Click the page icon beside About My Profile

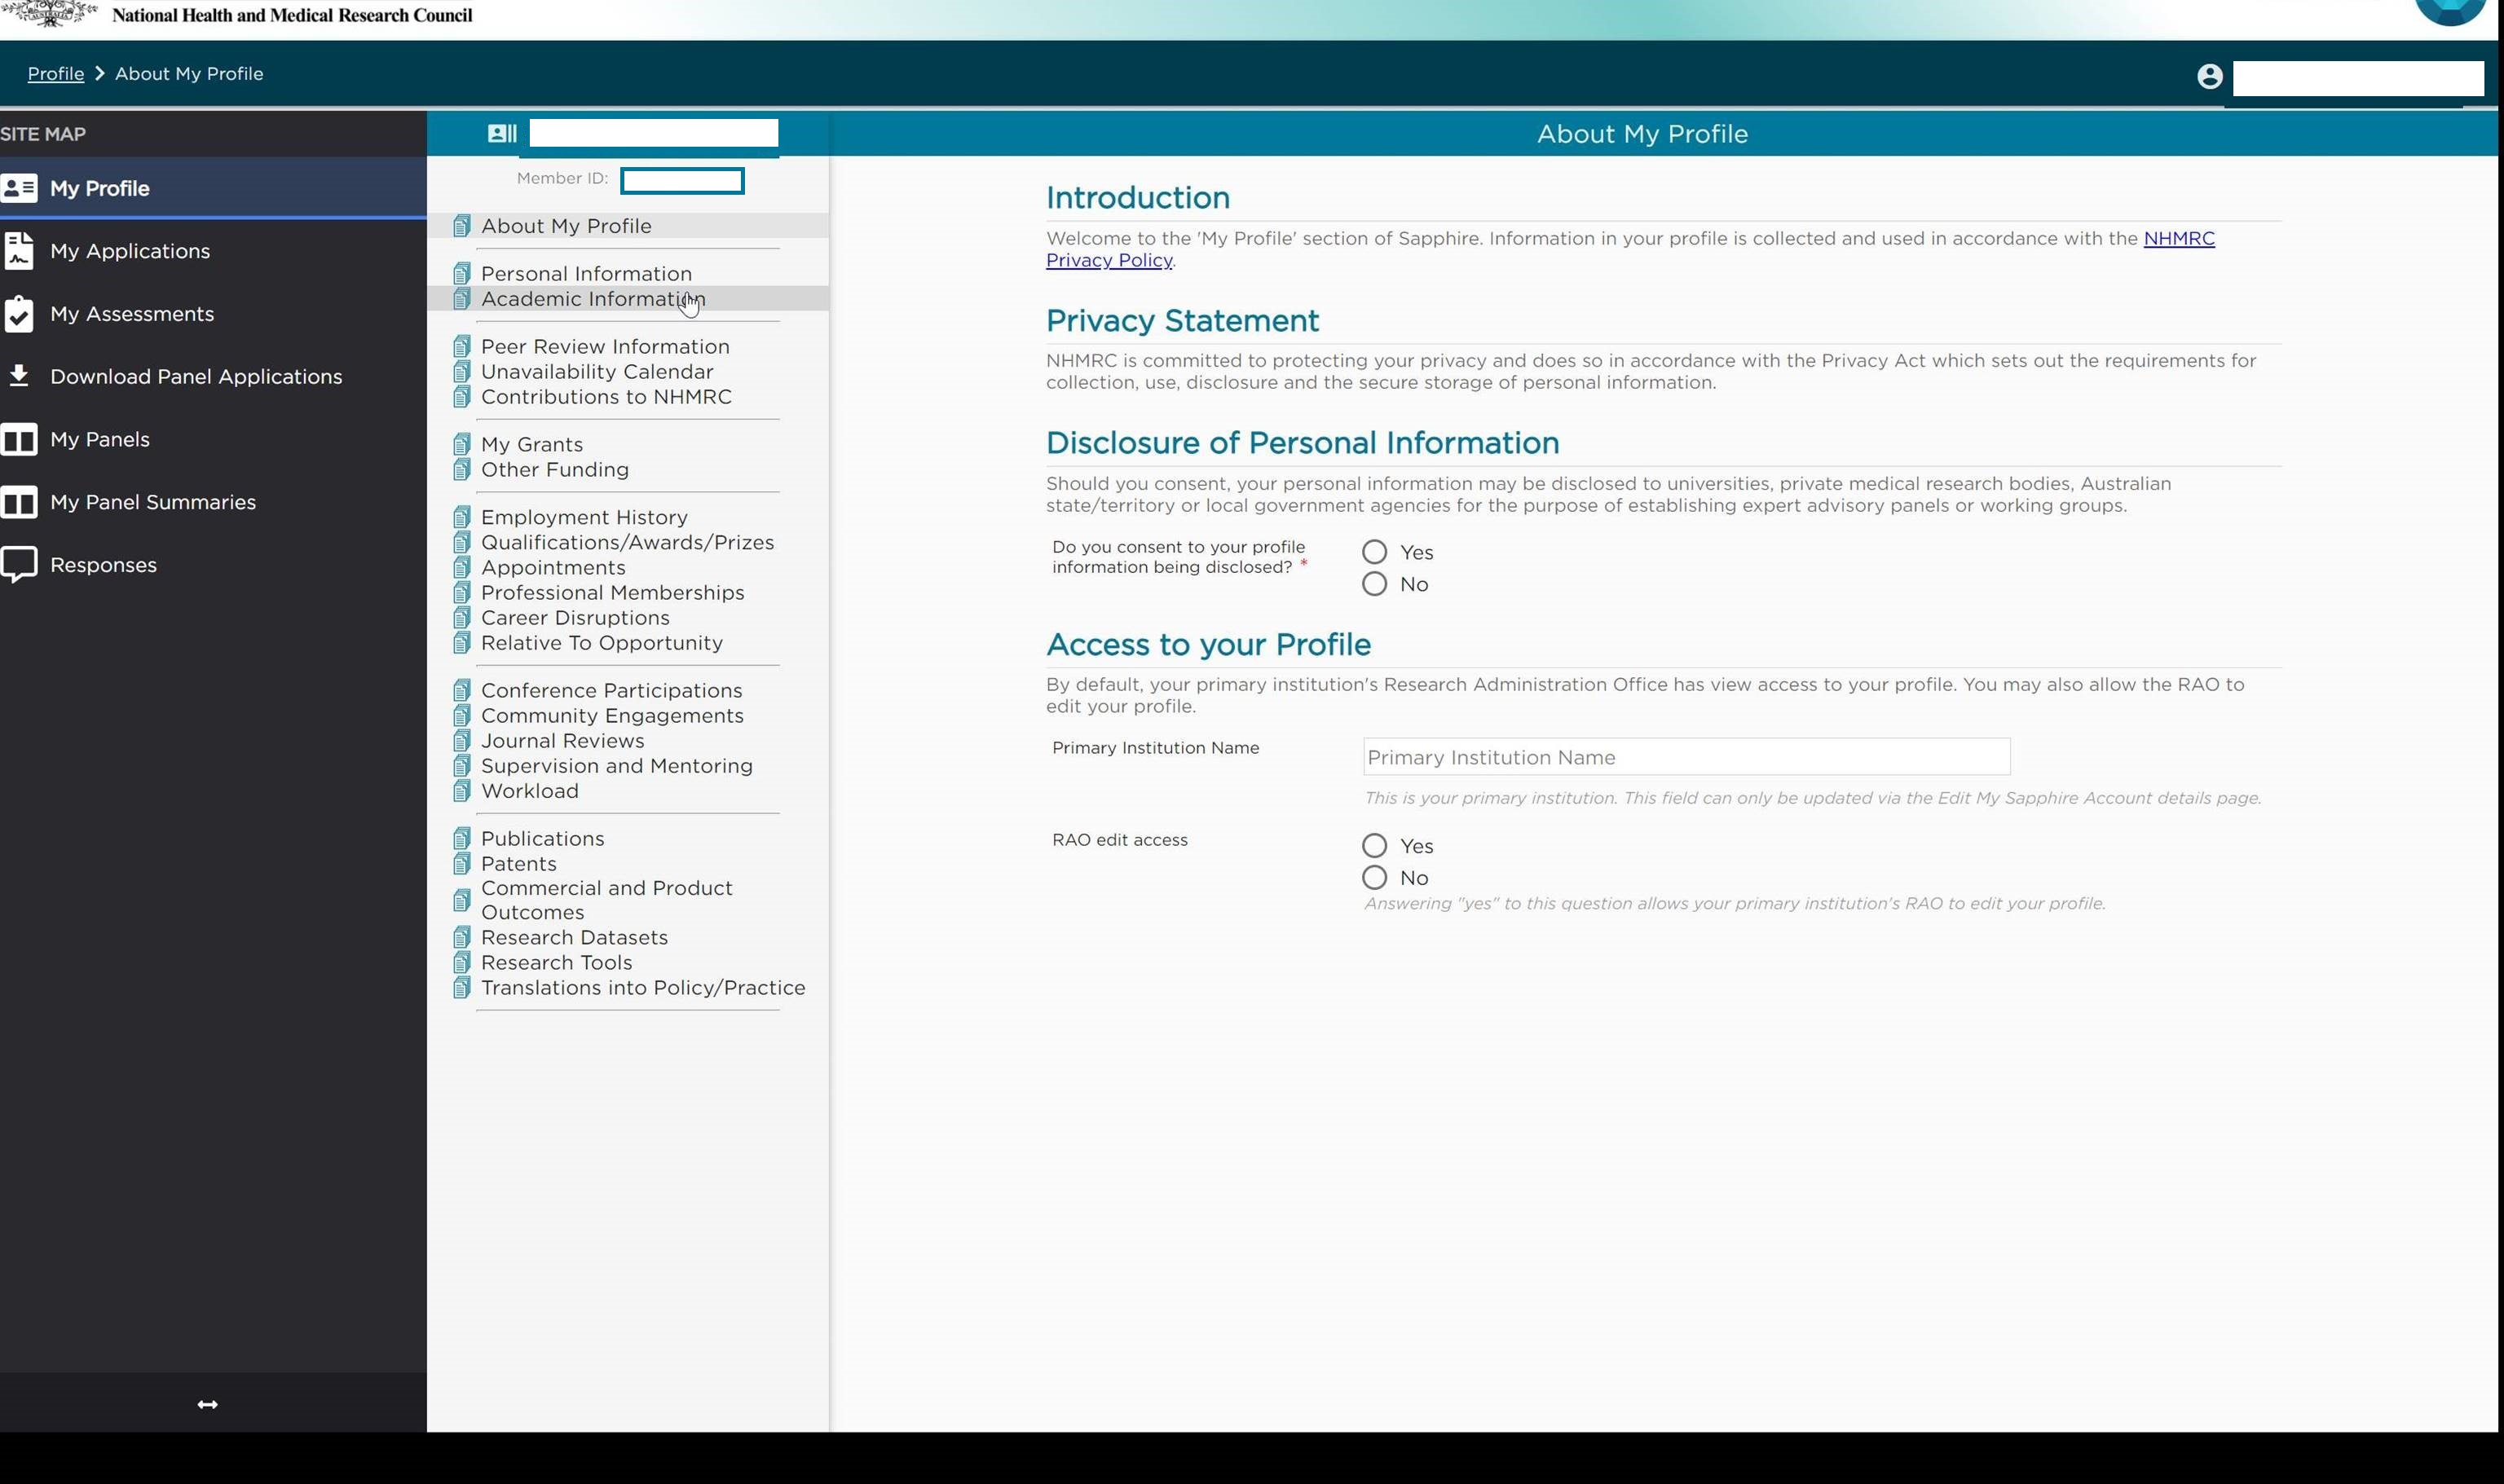pos(461,226)
